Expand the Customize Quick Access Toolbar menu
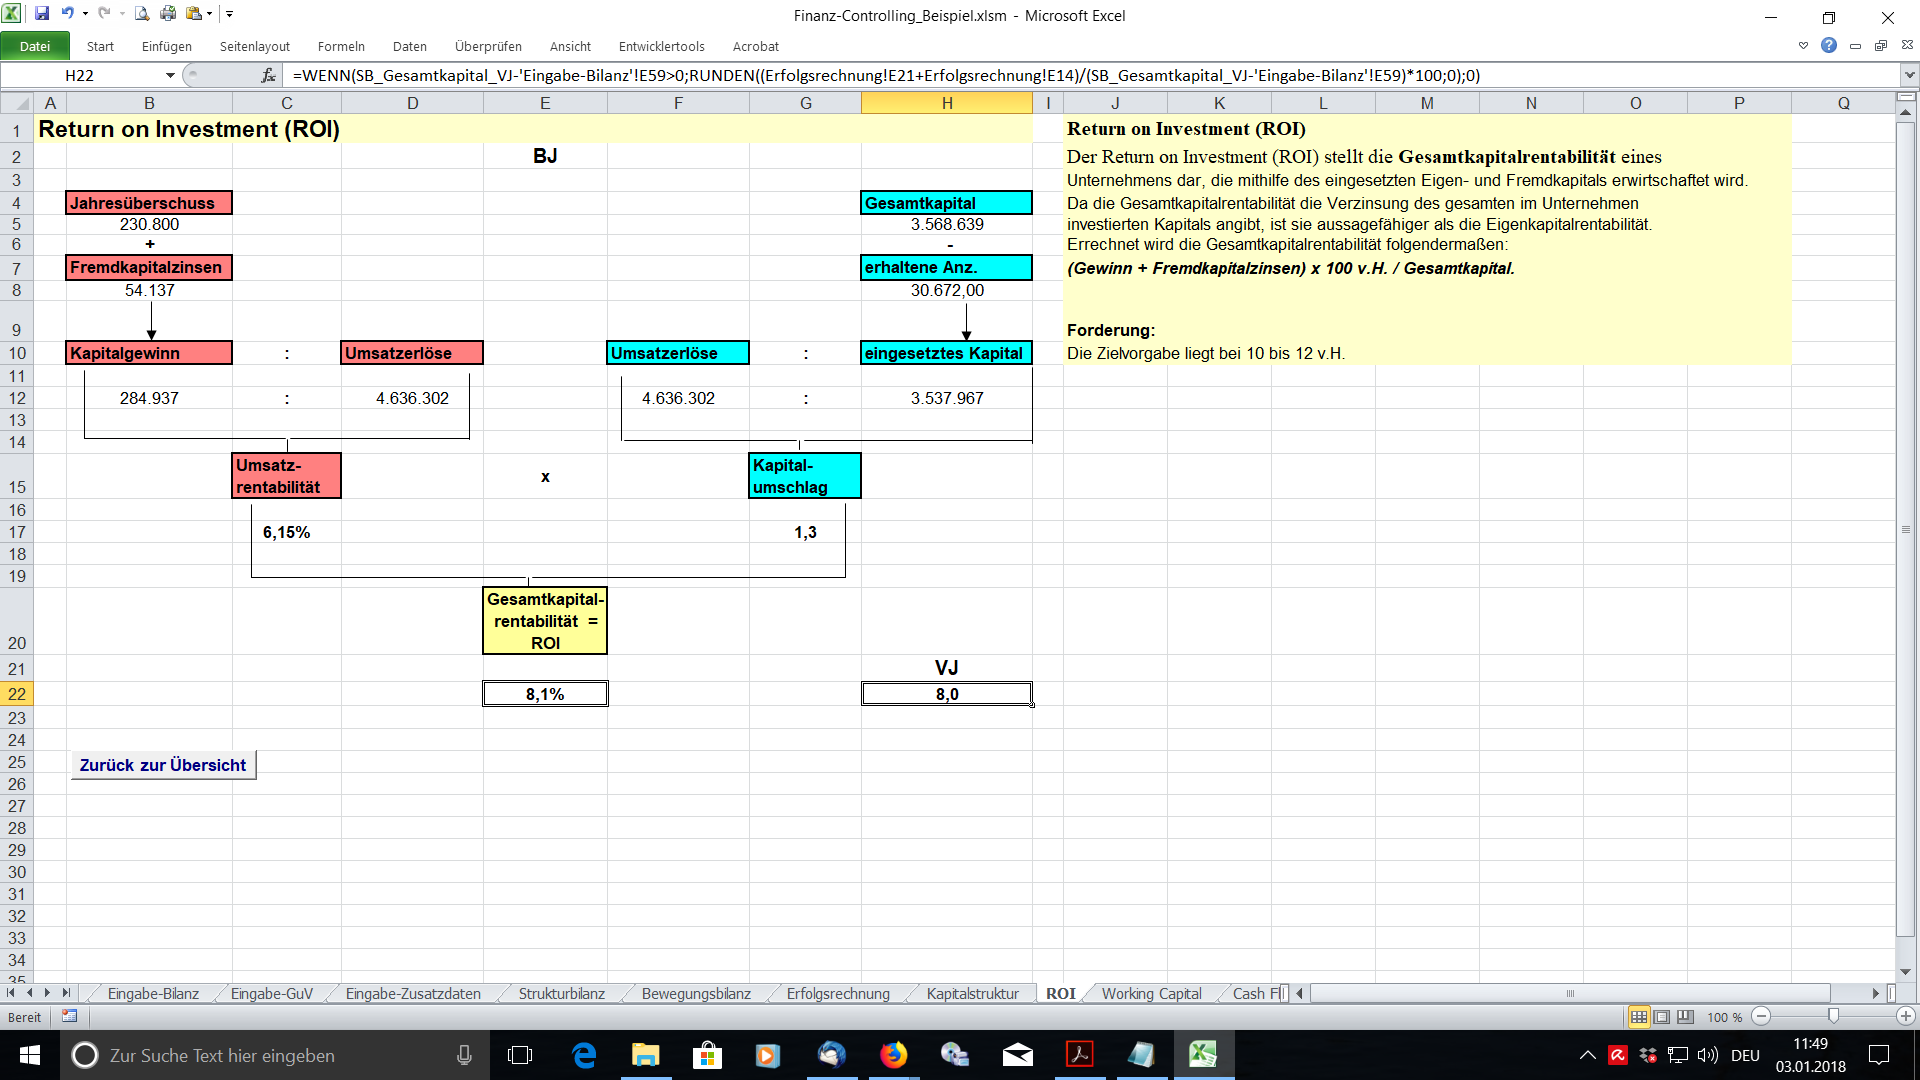1920x1080 pixels. click(229, 14)
